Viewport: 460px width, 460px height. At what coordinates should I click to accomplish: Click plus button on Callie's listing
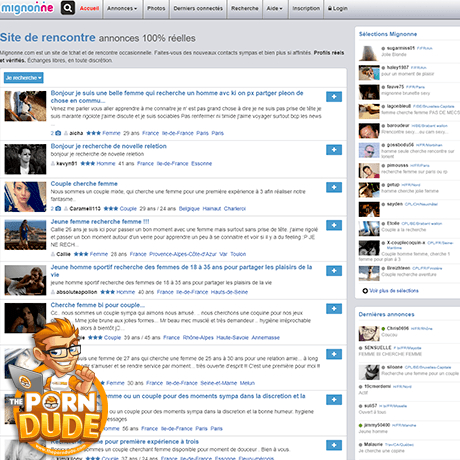click(x=334, y=225)
